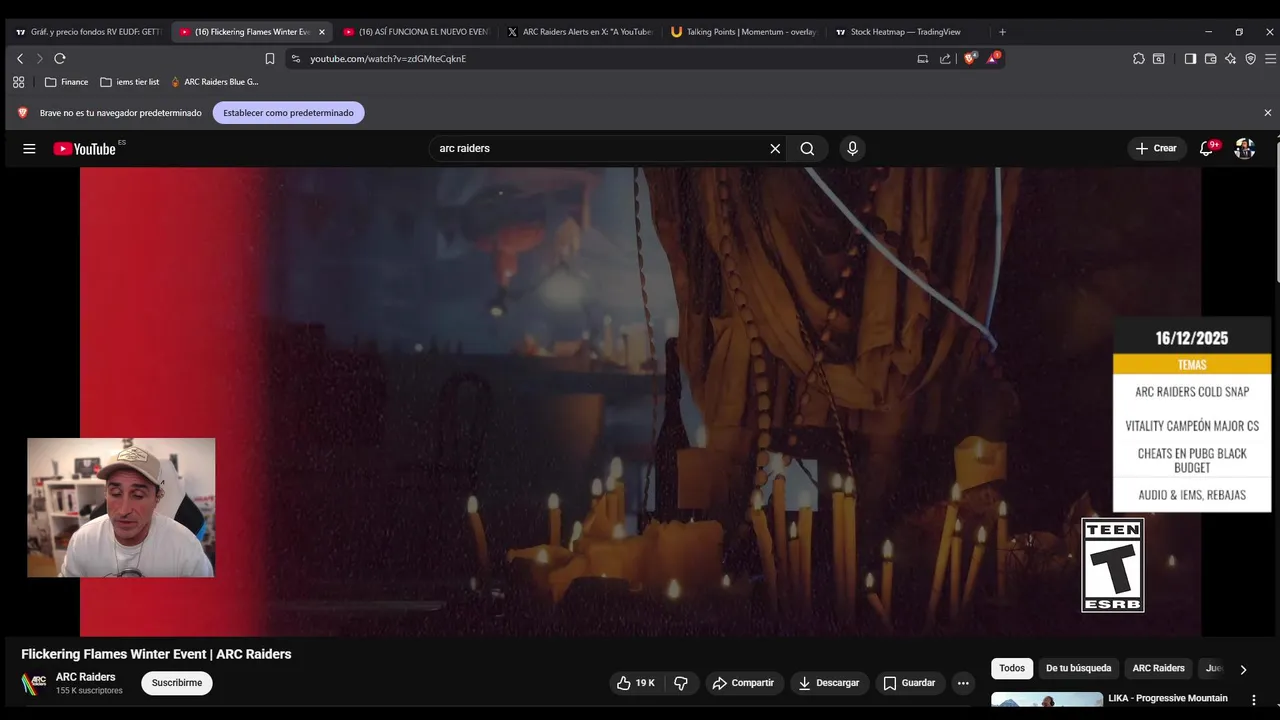1280x720 pixels.
Task: Show more filter chips with arrow
Action: [1243, 669]
